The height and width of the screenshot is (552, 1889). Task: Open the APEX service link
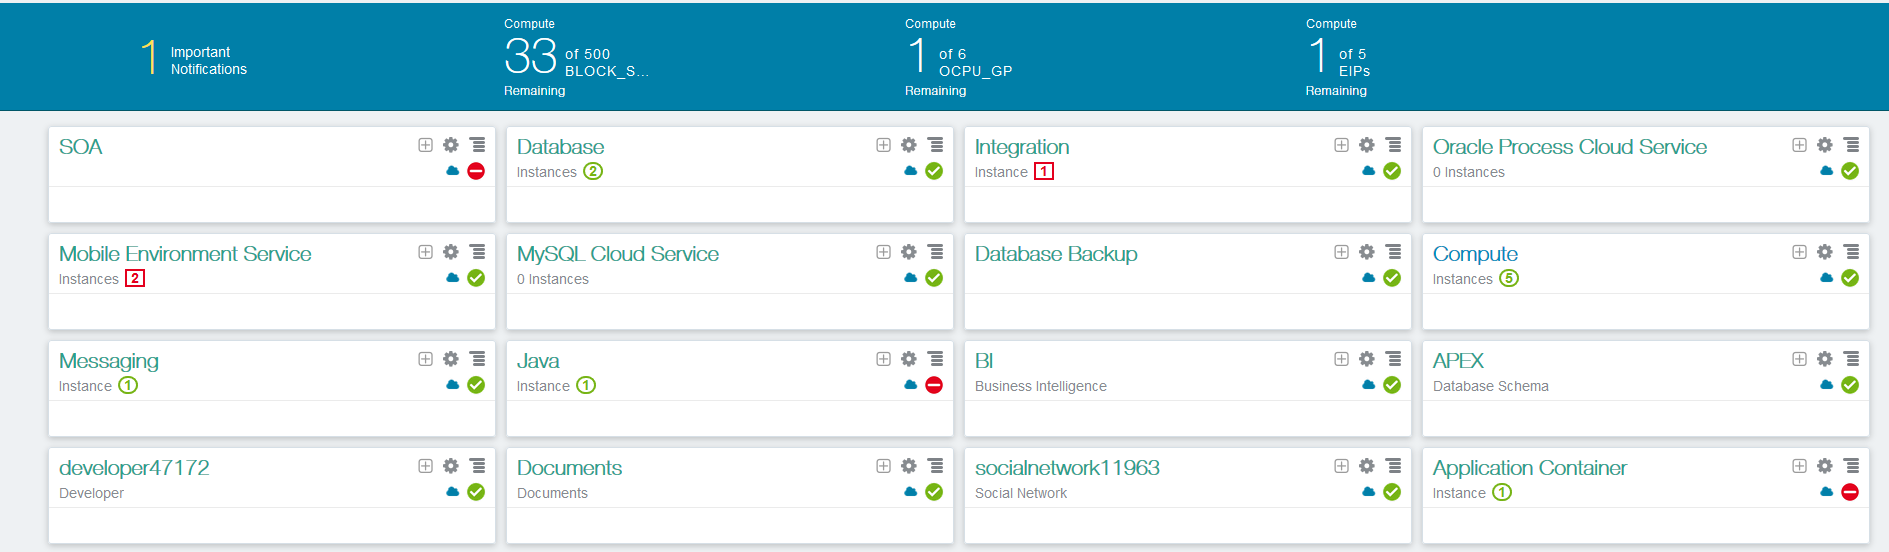tap(1458, 361)
